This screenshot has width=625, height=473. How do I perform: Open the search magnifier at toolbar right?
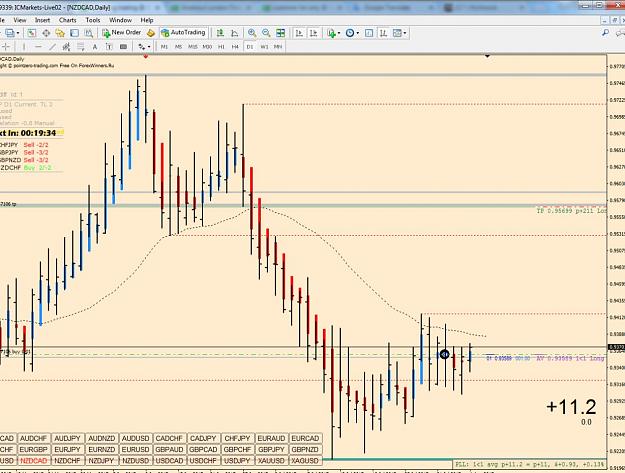click(x=605, y=33)
